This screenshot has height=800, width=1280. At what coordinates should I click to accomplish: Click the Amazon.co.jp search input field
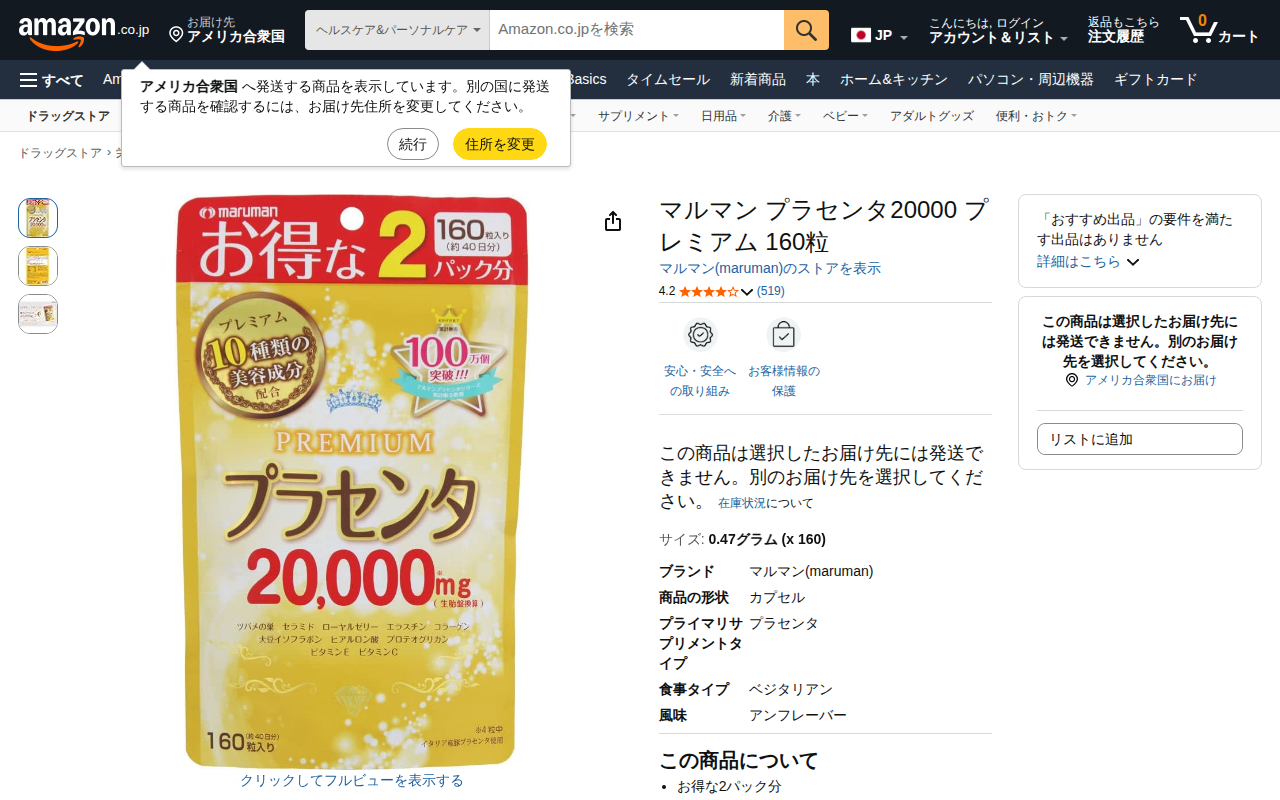pyautogui.click(x=637, y=30)
